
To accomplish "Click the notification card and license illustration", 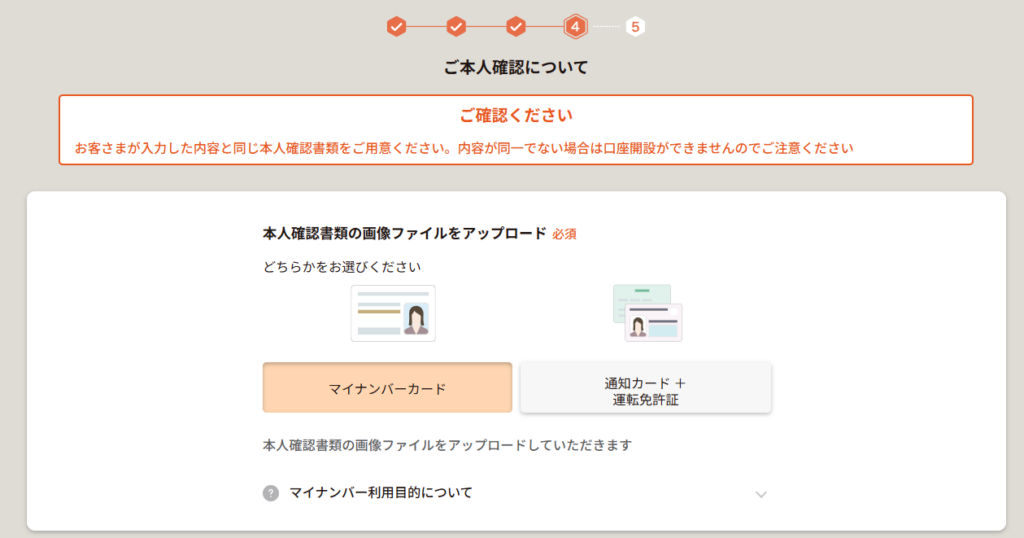I will point(648,313).
